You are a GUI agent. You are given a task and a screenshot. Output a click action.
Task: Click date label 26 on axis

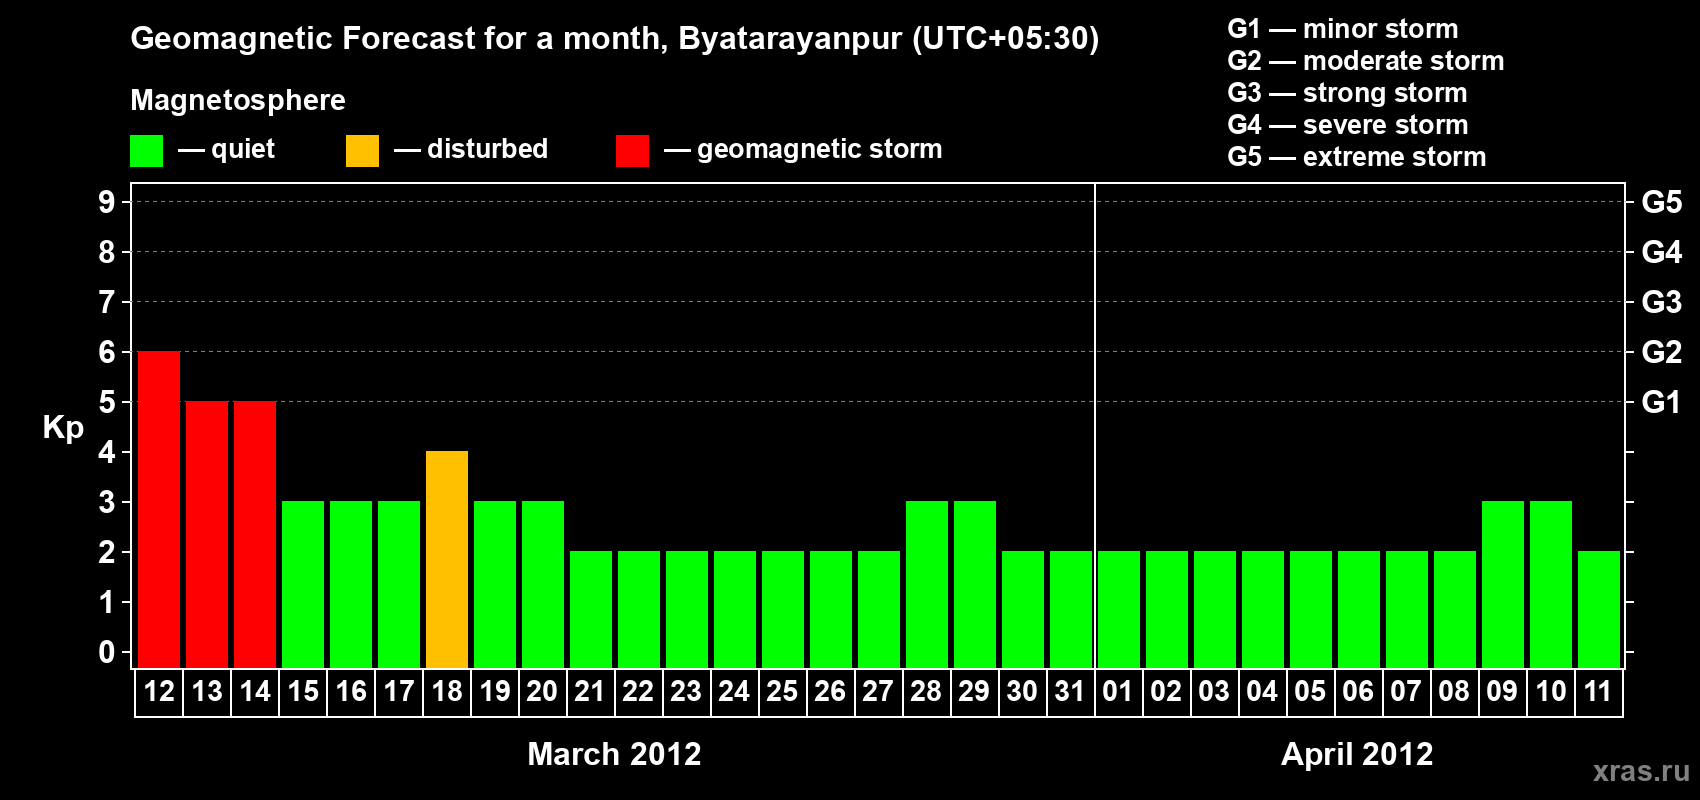click(830, 691)
